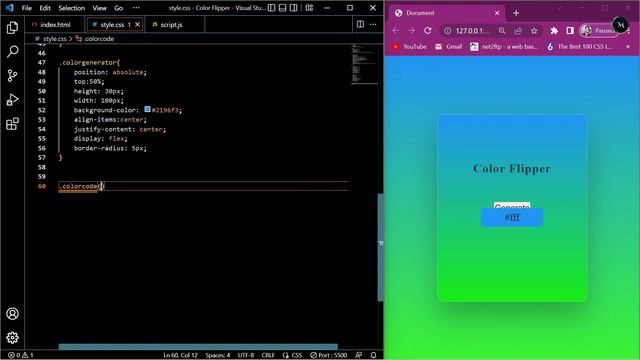This screenshot has height=360, width=640.
Task: Go forward in the browser
Action: coord(411,31)
